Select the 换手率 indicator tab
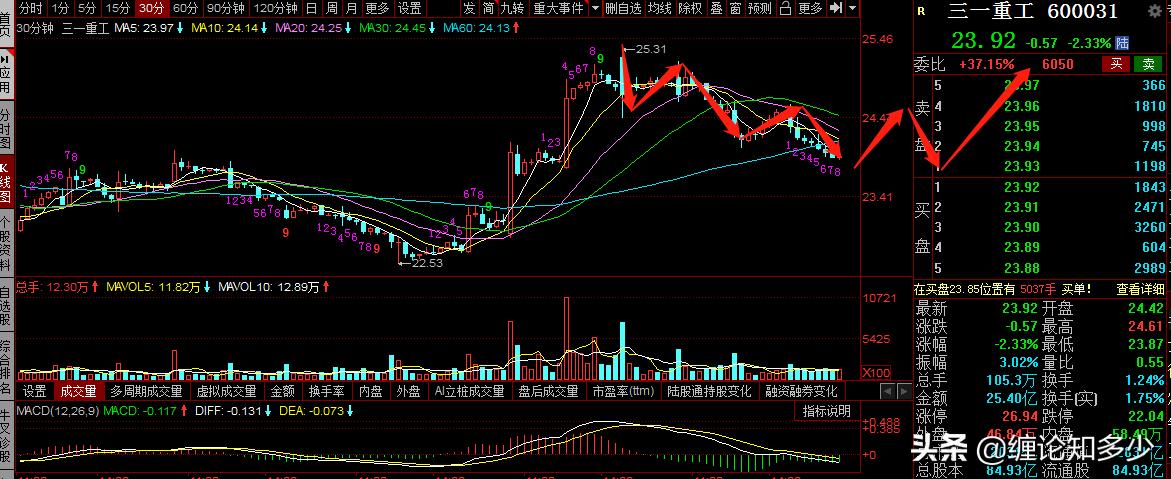This screenshot has height=479, width=1171. 326,391
